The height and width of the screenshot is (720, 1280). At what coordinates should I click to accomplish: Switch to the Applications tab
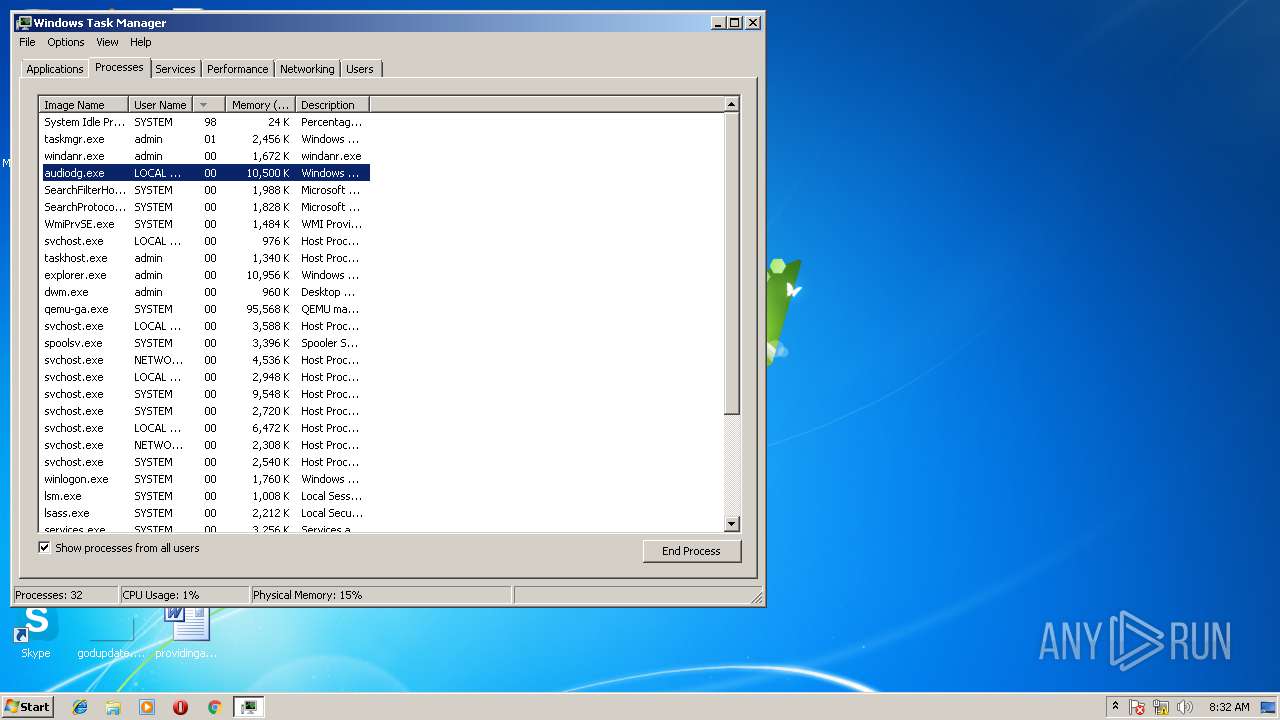pyautogui.click(x=54, y=69)
